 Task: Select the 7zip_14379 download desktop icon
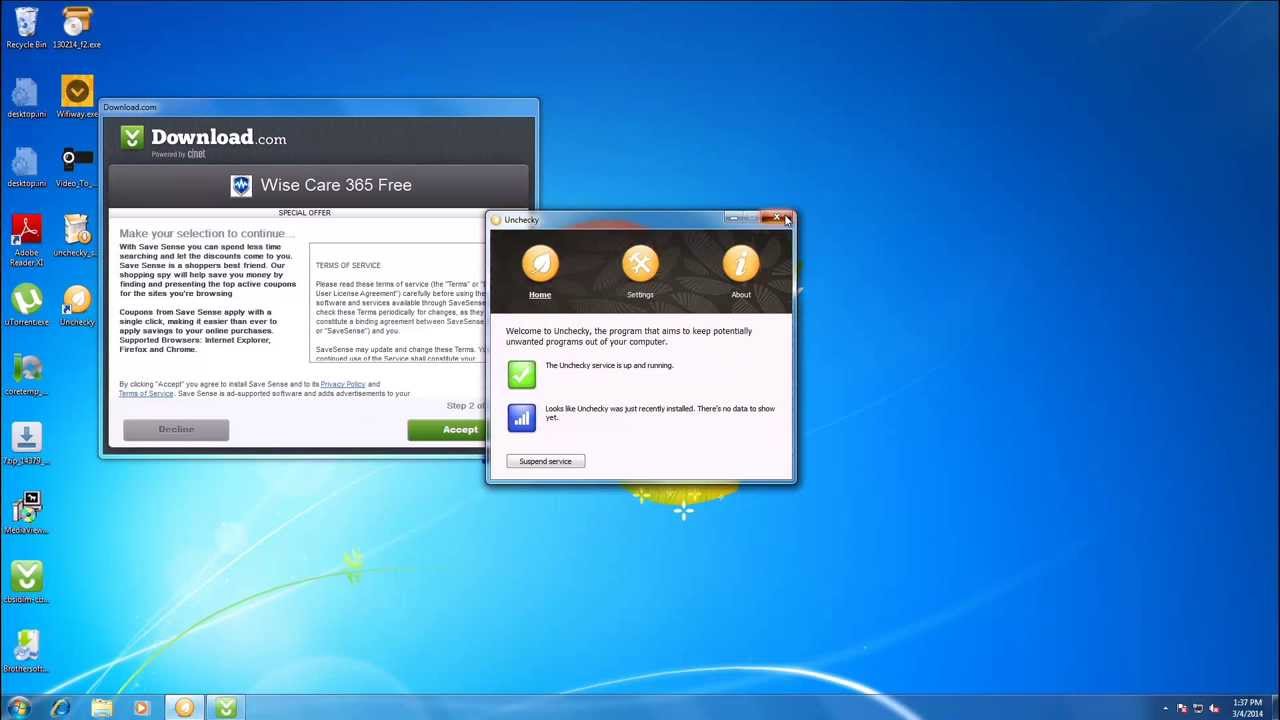[26, 444]
